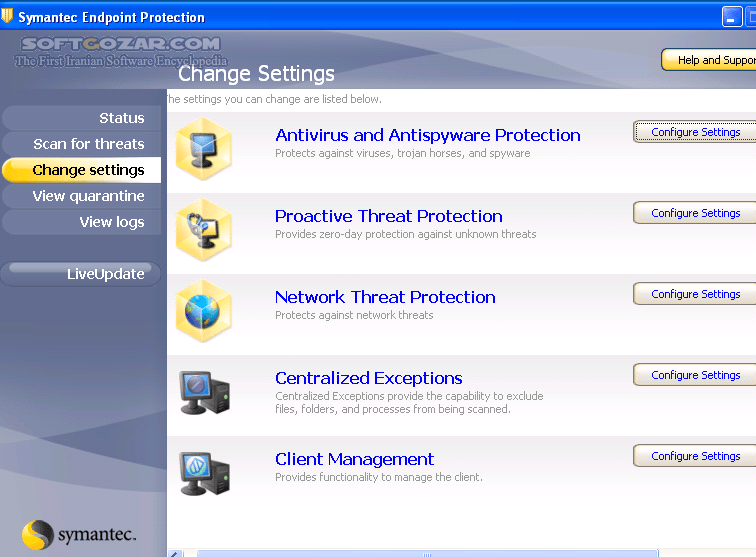Click the Centralized Exceptions computer icon
Screen dimensions: 756x557
coord(204,393)
